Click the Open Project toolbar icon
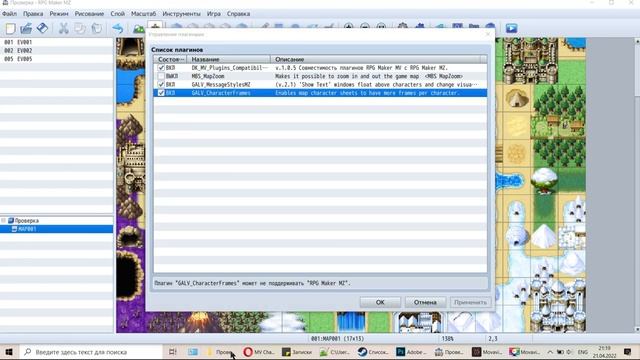 click(x=26, y=28)
